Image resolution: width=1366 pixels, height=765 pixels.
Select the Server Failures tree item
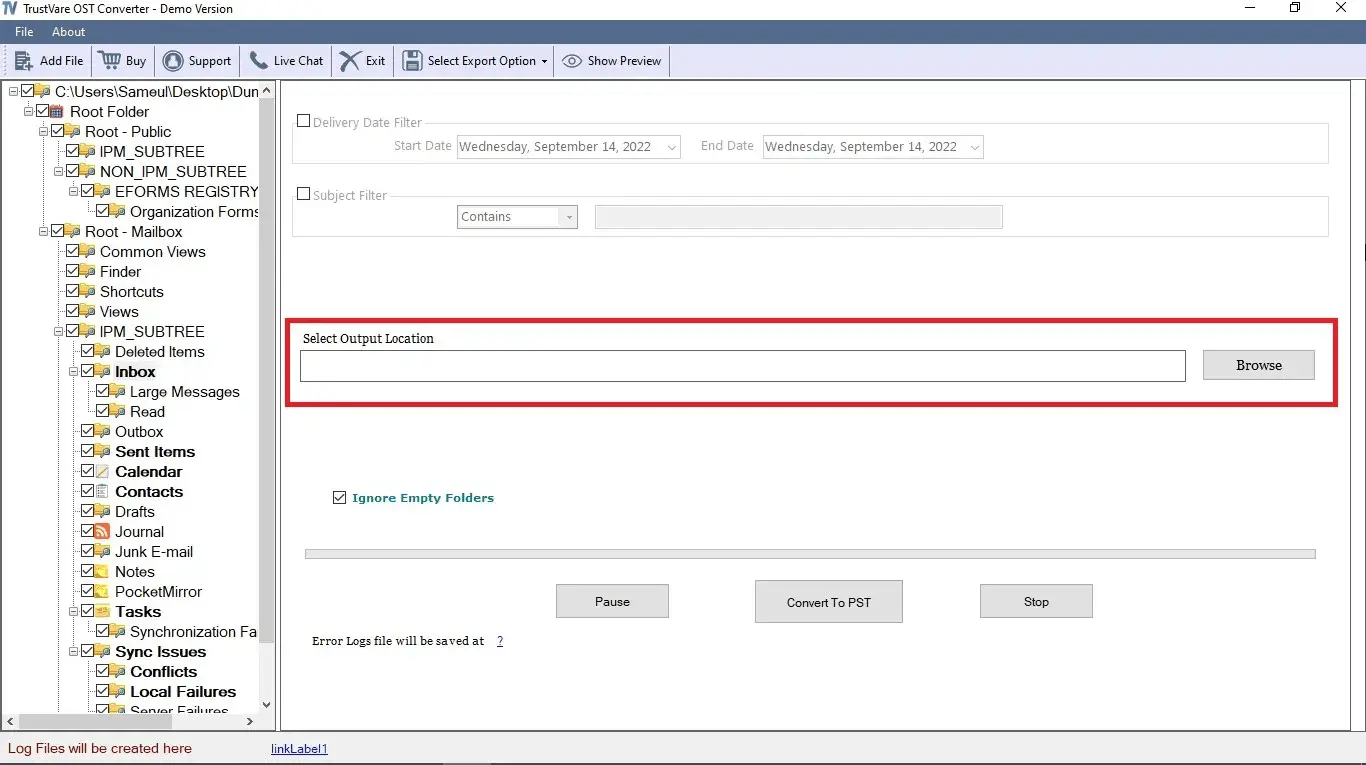pyautogui.click(x=179, y=710)
